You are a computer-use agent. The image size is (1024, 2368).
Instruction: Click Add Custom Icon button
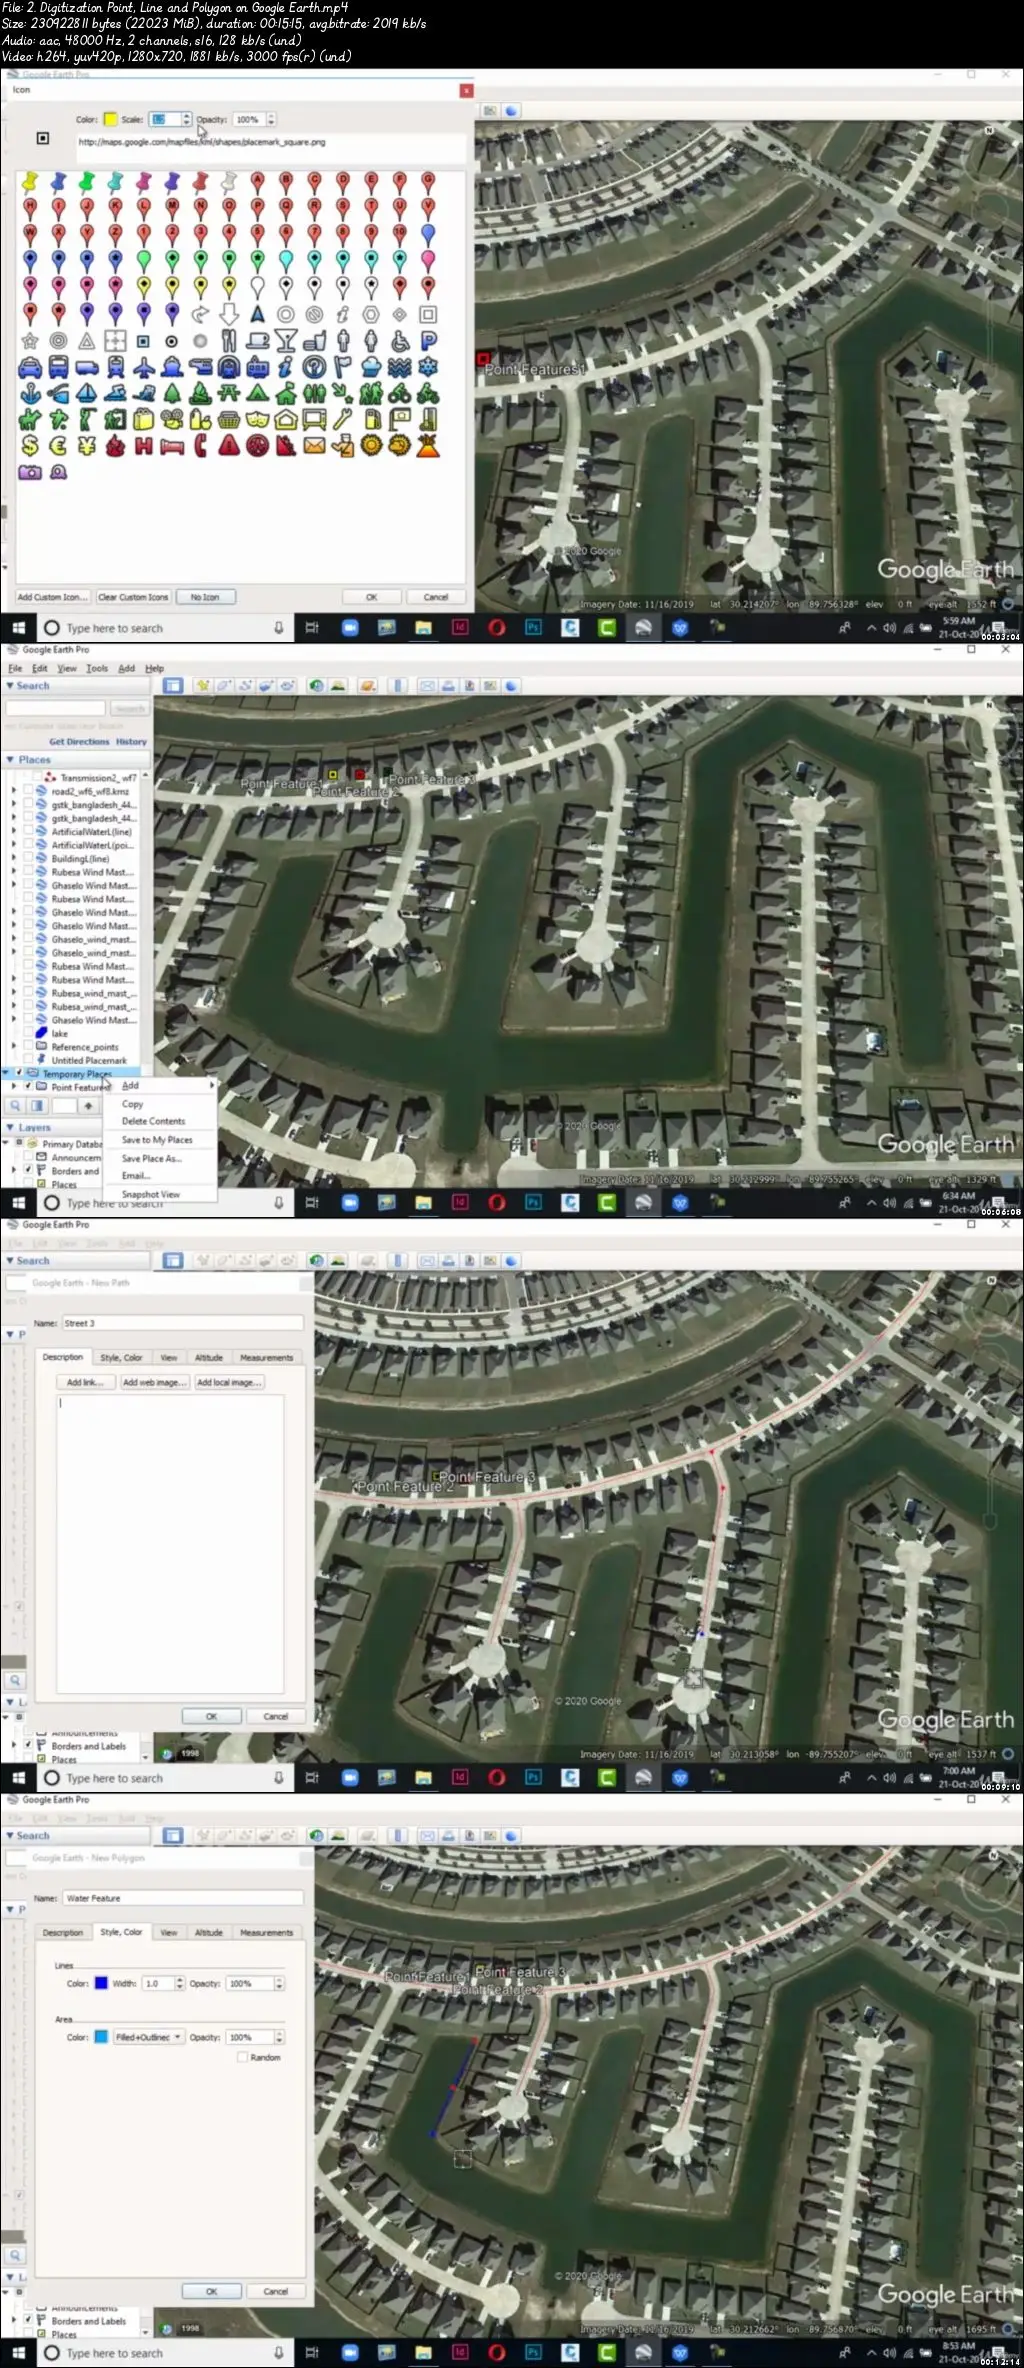[53, 597]
